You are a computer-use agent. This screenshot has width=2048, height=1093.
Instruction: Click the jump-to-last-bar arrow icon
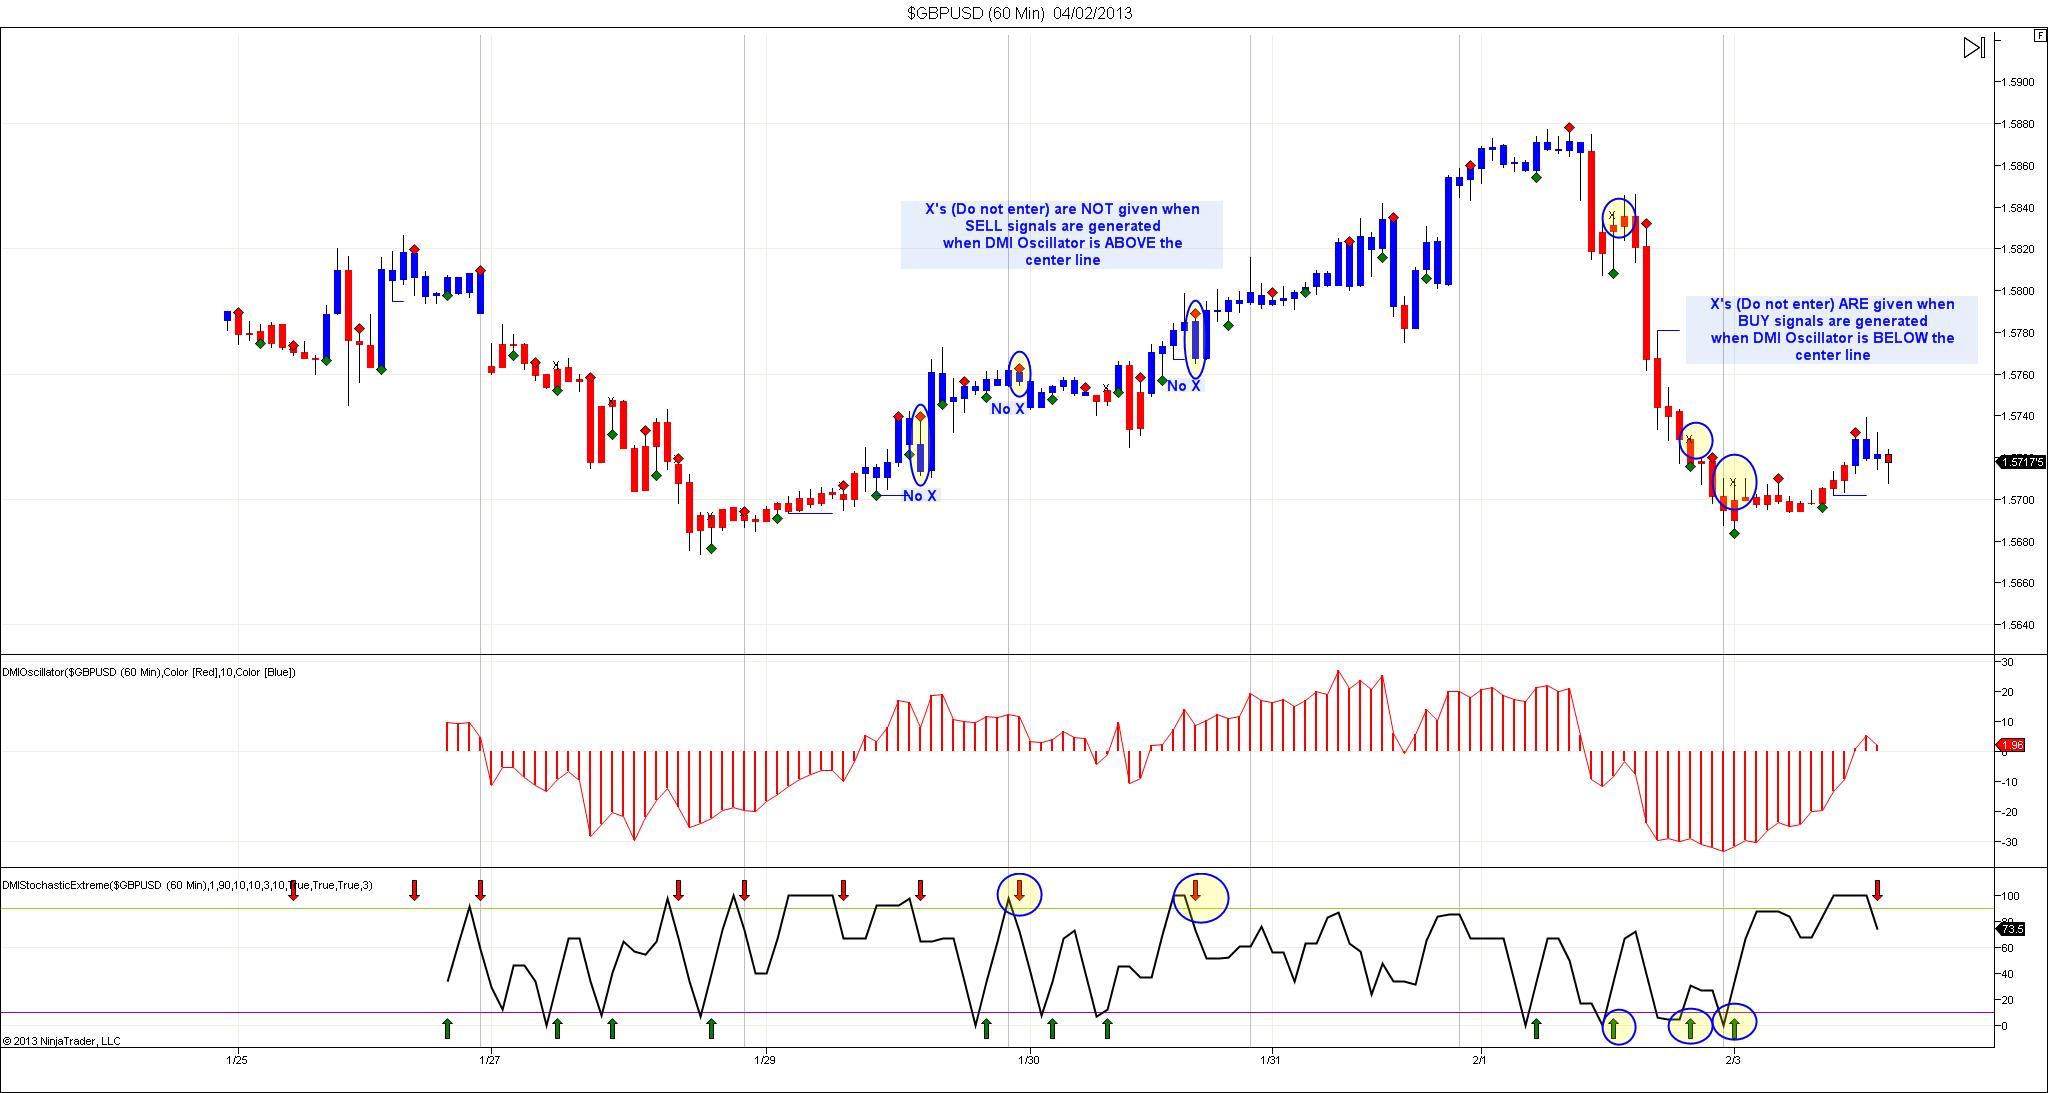(x=1973, y=48)
